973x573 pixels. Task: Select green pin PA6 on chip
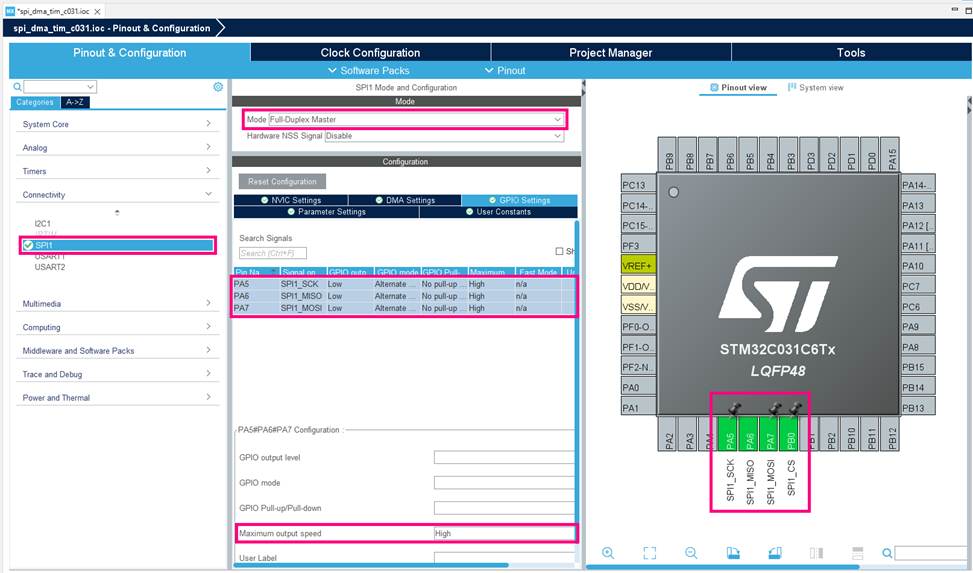pyautogui.click(x=750, y=433)
